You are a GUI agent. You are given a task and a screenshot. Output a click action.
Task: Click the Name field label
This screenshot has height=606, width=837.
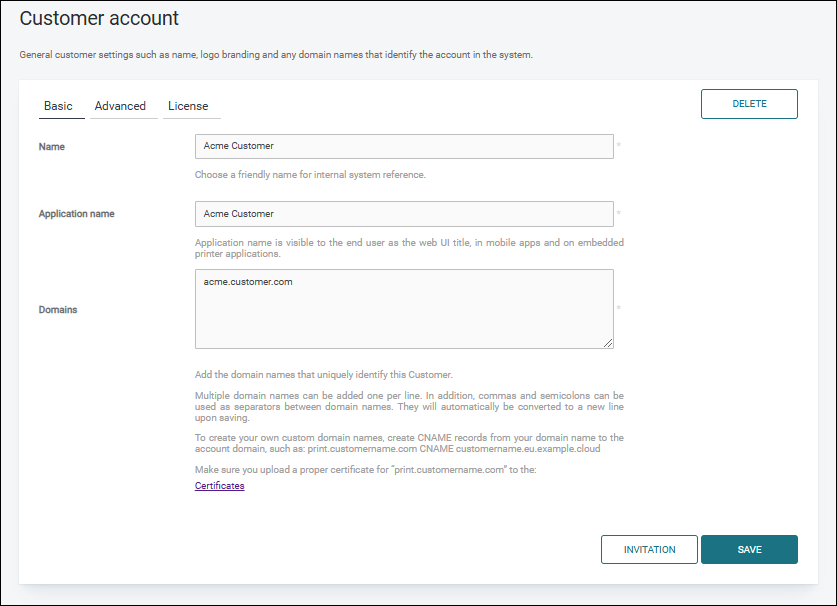click(x=51, y=146)
